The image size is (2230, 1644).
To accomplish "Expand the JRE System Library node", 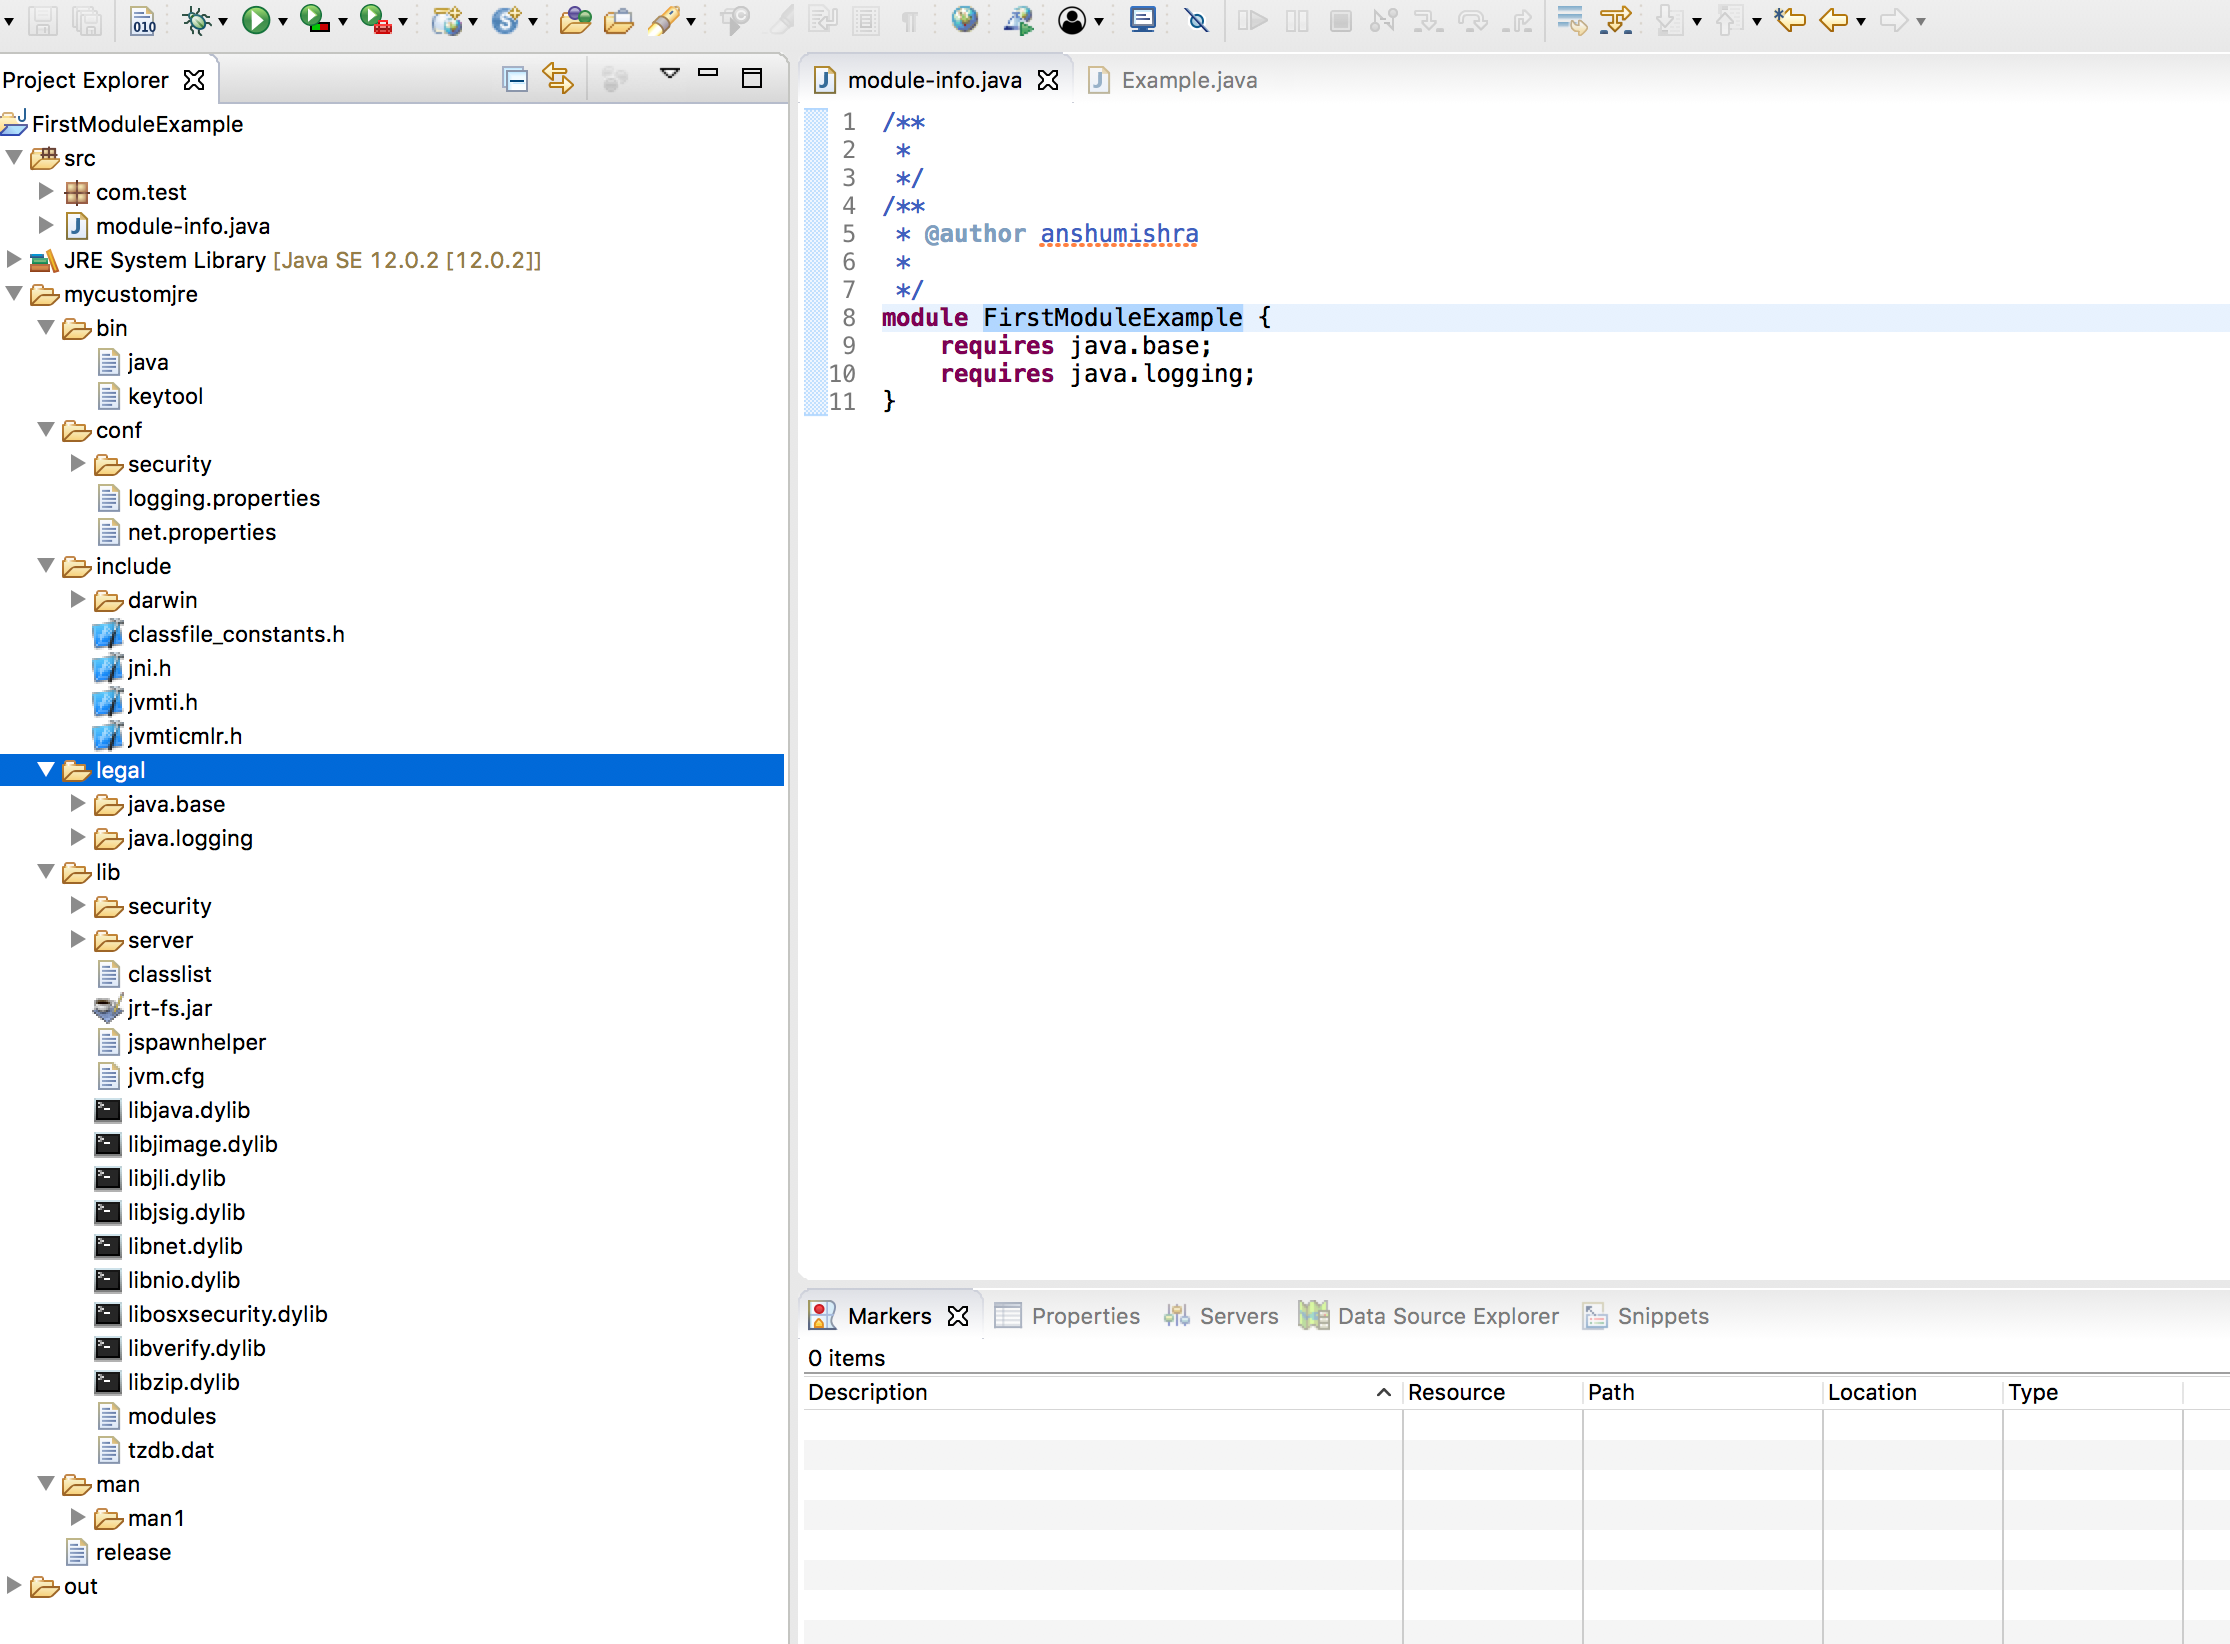I will (x=13, y=260).
